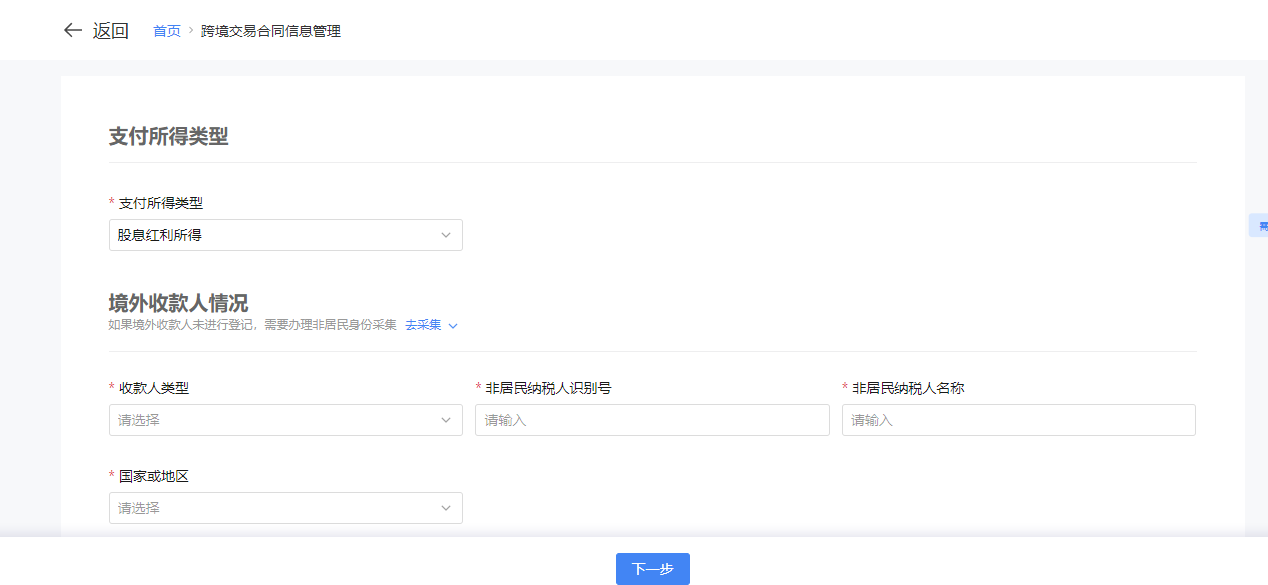The width and height of the screenshot is (1268, 585).
Task: Expand the chevron next to 去采集
Action: [453, 326]
